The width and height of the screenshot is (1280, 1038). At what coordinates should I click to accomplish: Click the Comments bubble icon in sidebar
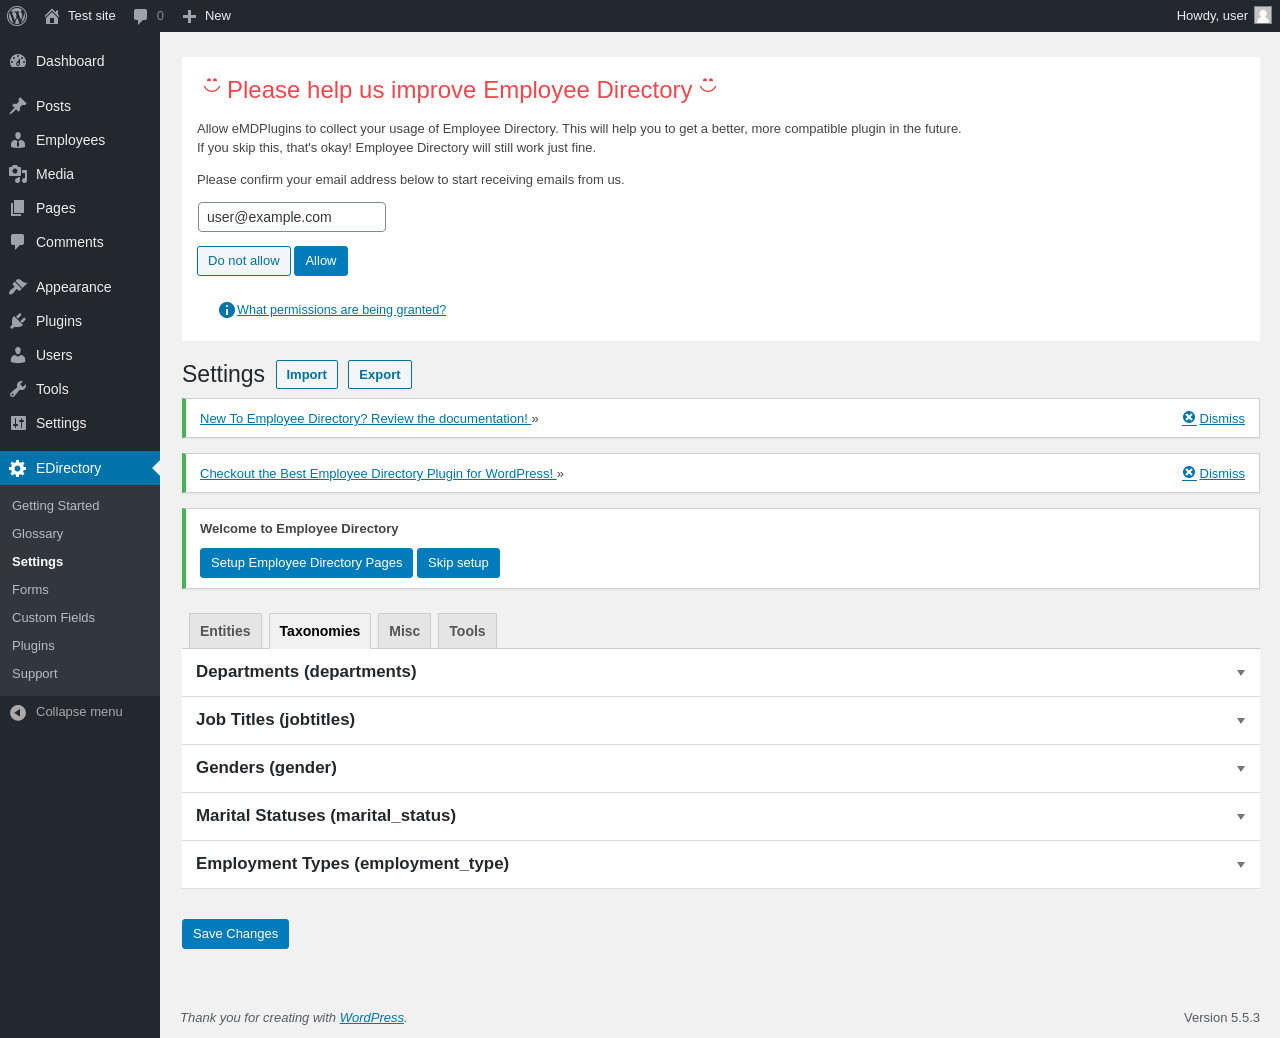pyautogui.click(x=18, y=242)
